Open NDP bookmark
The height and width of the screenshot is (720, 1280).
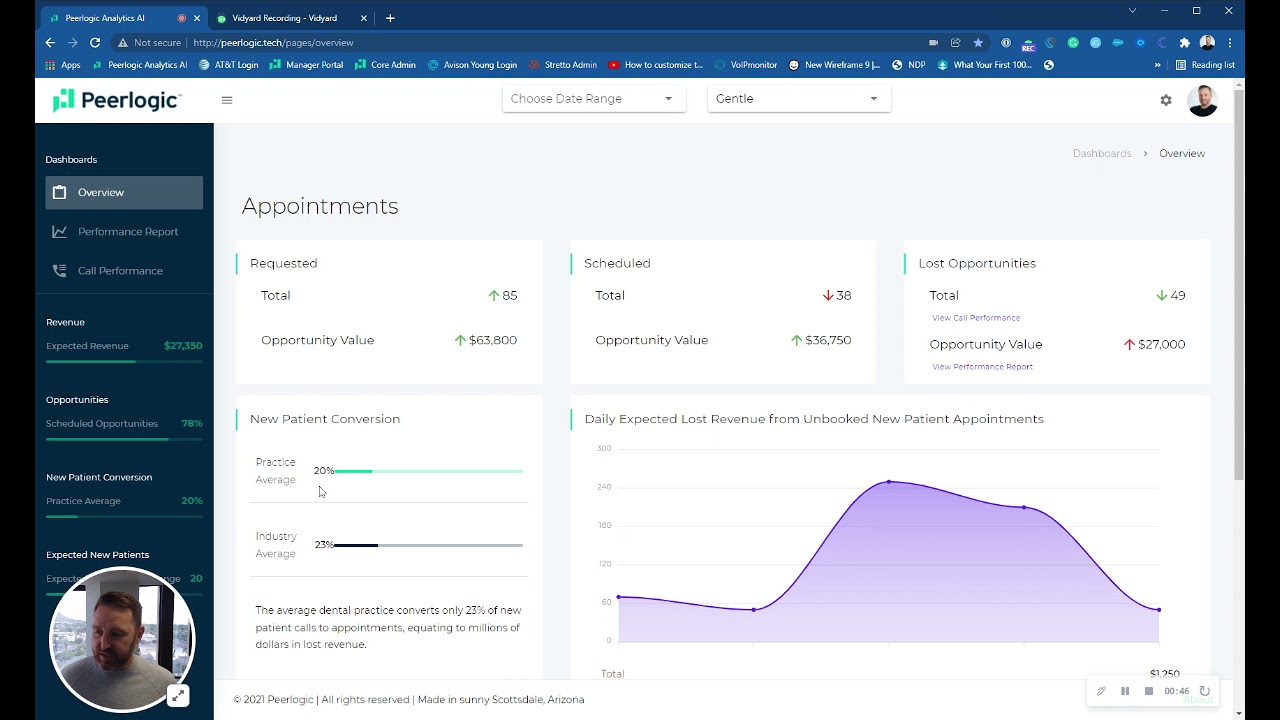click(x=908, y=65)
